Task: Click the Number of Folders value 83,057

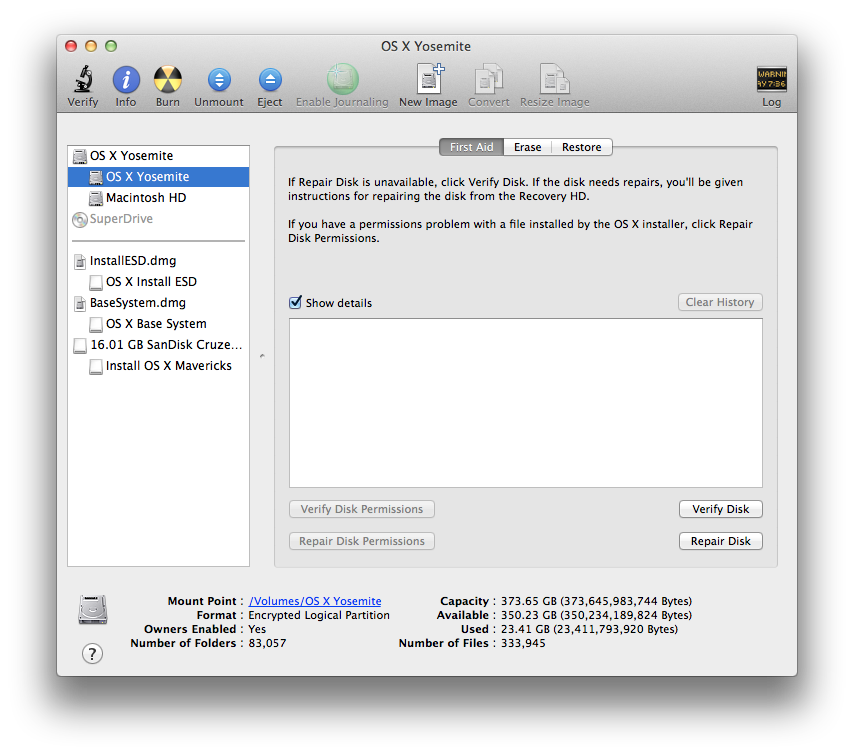Action: (267, 643)
